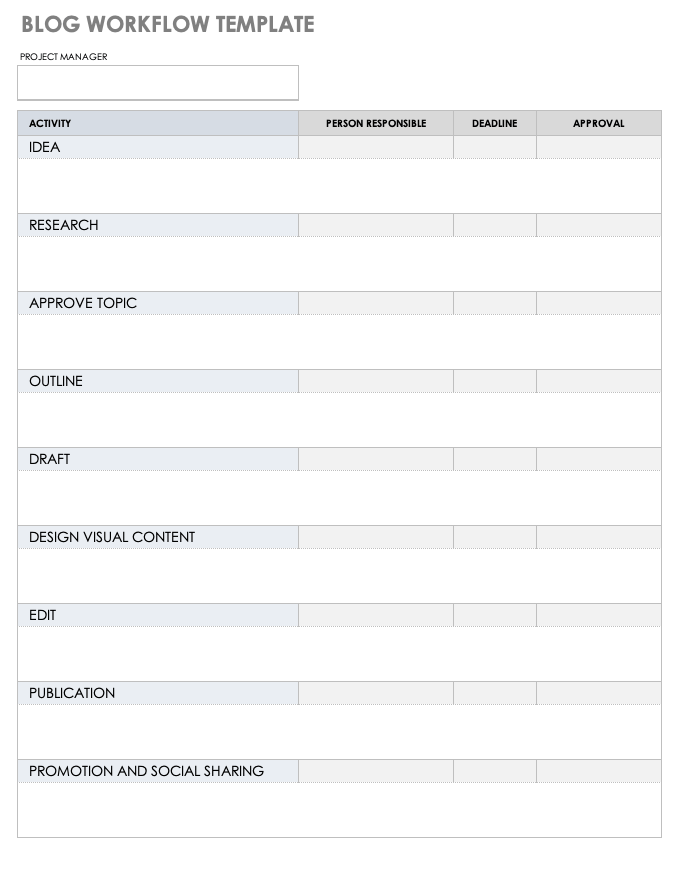The image size is (679, 869).
Task: Select the Person Responsible column header
Action: pos(375,123)
